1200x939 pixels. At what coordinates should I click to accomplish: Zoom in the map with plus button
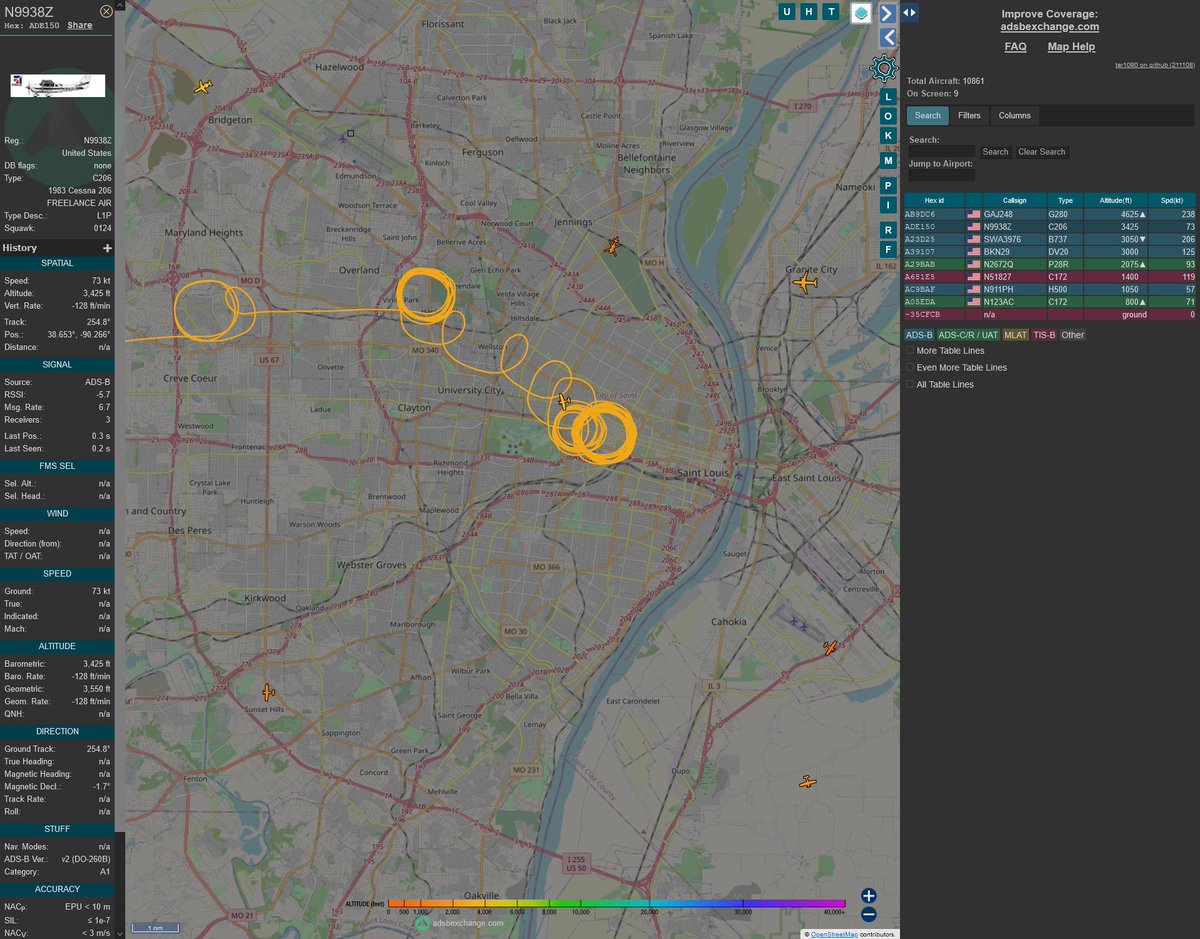[869, 896]
